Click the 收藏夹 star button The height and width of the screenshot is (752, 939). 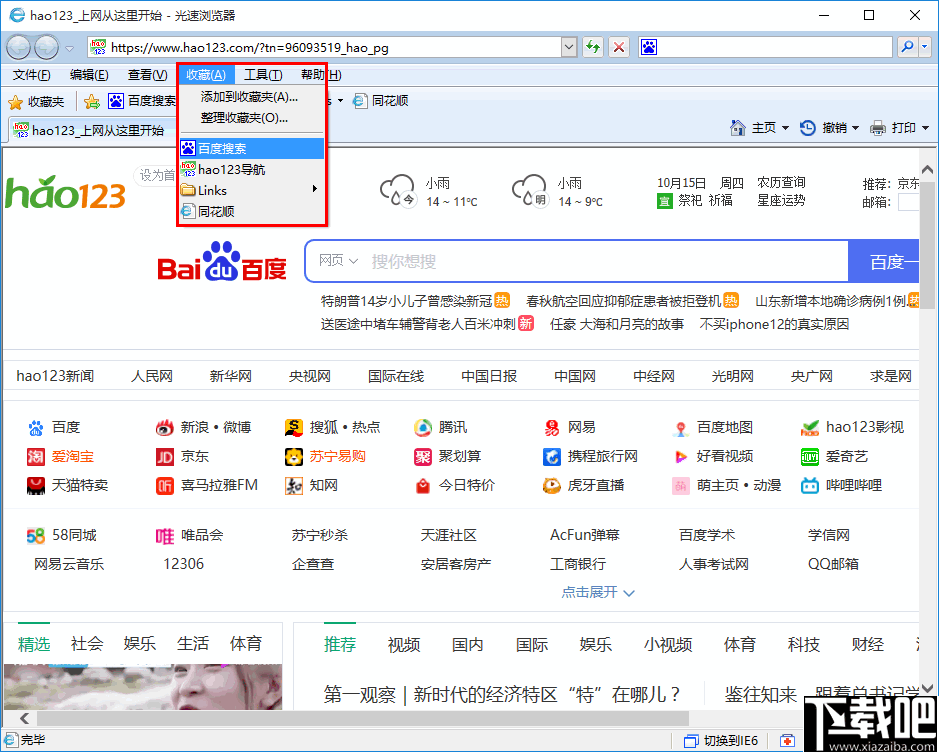(x=36, y=102)
